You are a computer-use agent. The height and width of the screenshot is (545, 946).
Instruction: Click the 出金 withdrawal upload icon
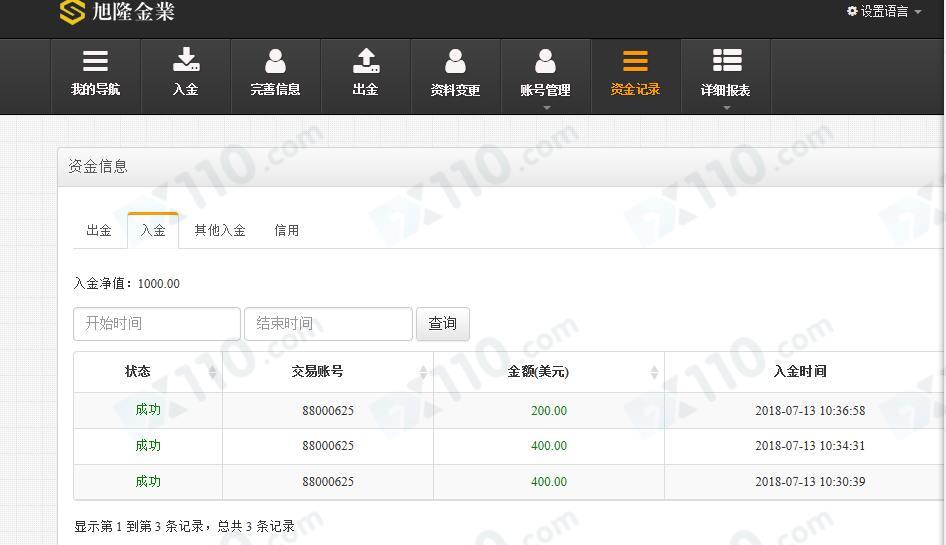point(366,60)
